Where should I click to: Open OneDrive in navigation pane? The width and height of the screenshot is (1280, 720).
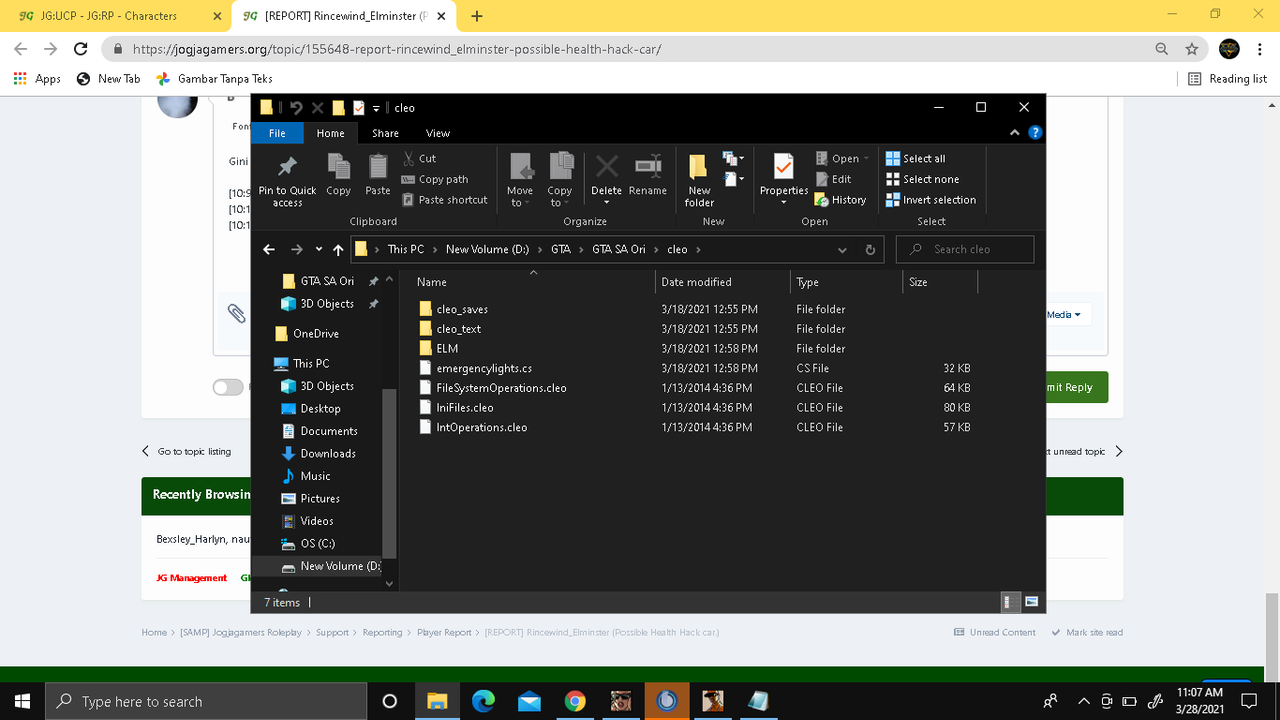(x=315, y=333)
